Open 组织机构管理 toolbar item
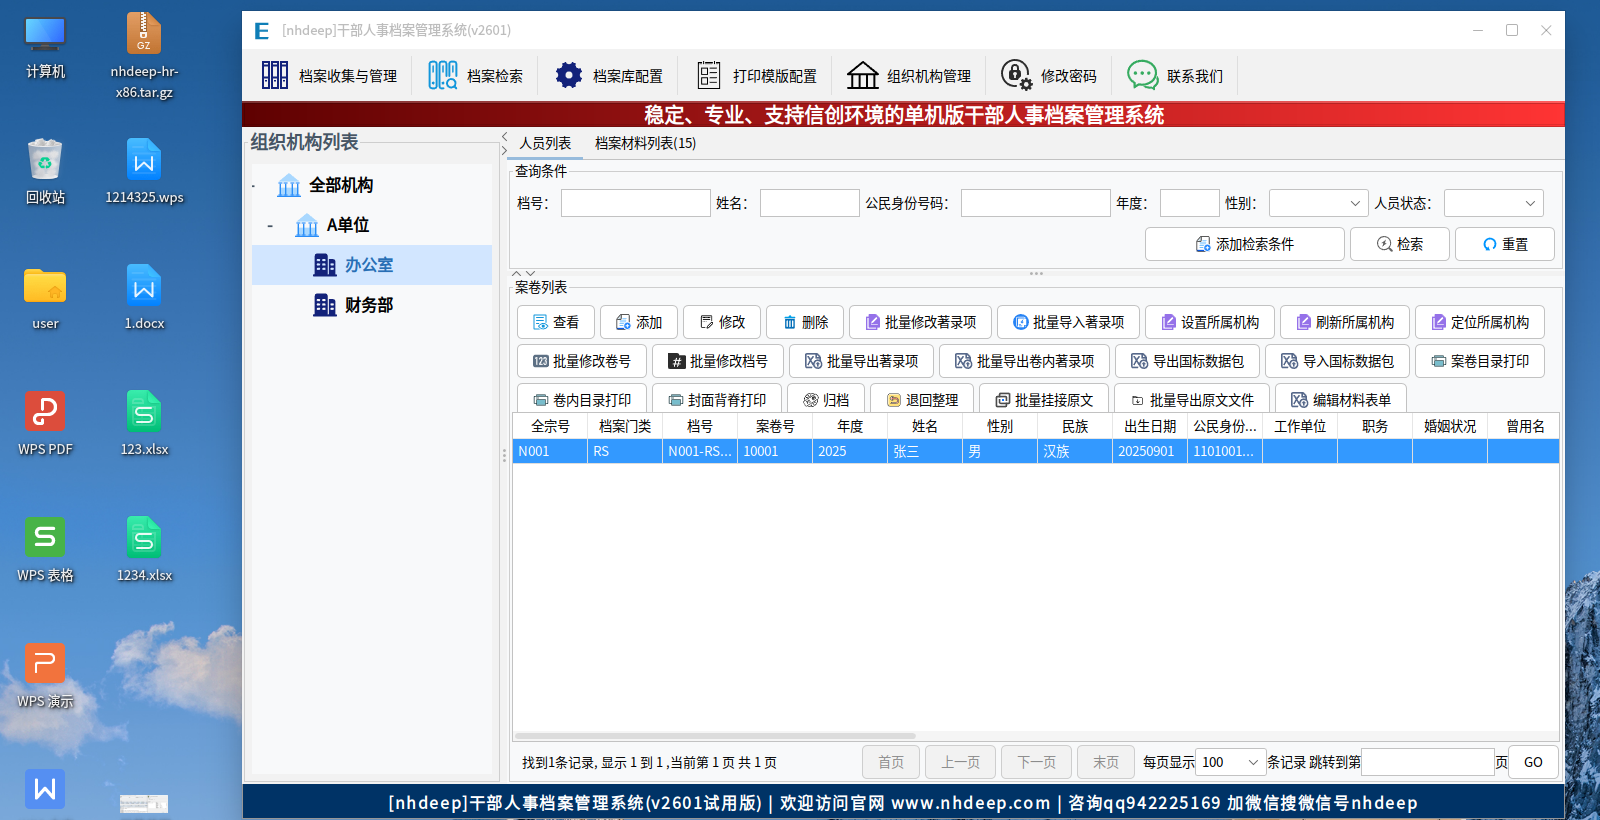The image size is (1600, 820). 909,76
